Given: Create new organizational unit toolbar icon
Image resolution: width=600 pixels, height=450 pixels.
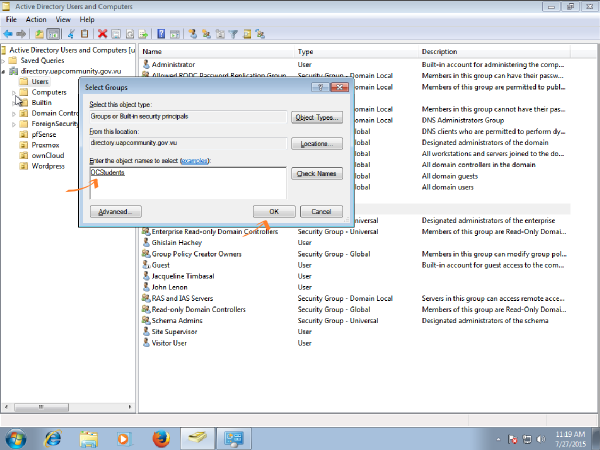Looking at the screenshot, I should click(220, 34).
